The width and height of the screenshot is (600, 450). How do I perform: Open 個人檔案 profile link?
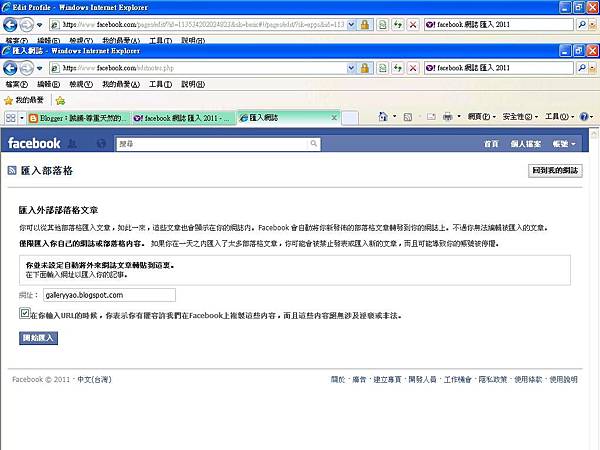[525, 144]
